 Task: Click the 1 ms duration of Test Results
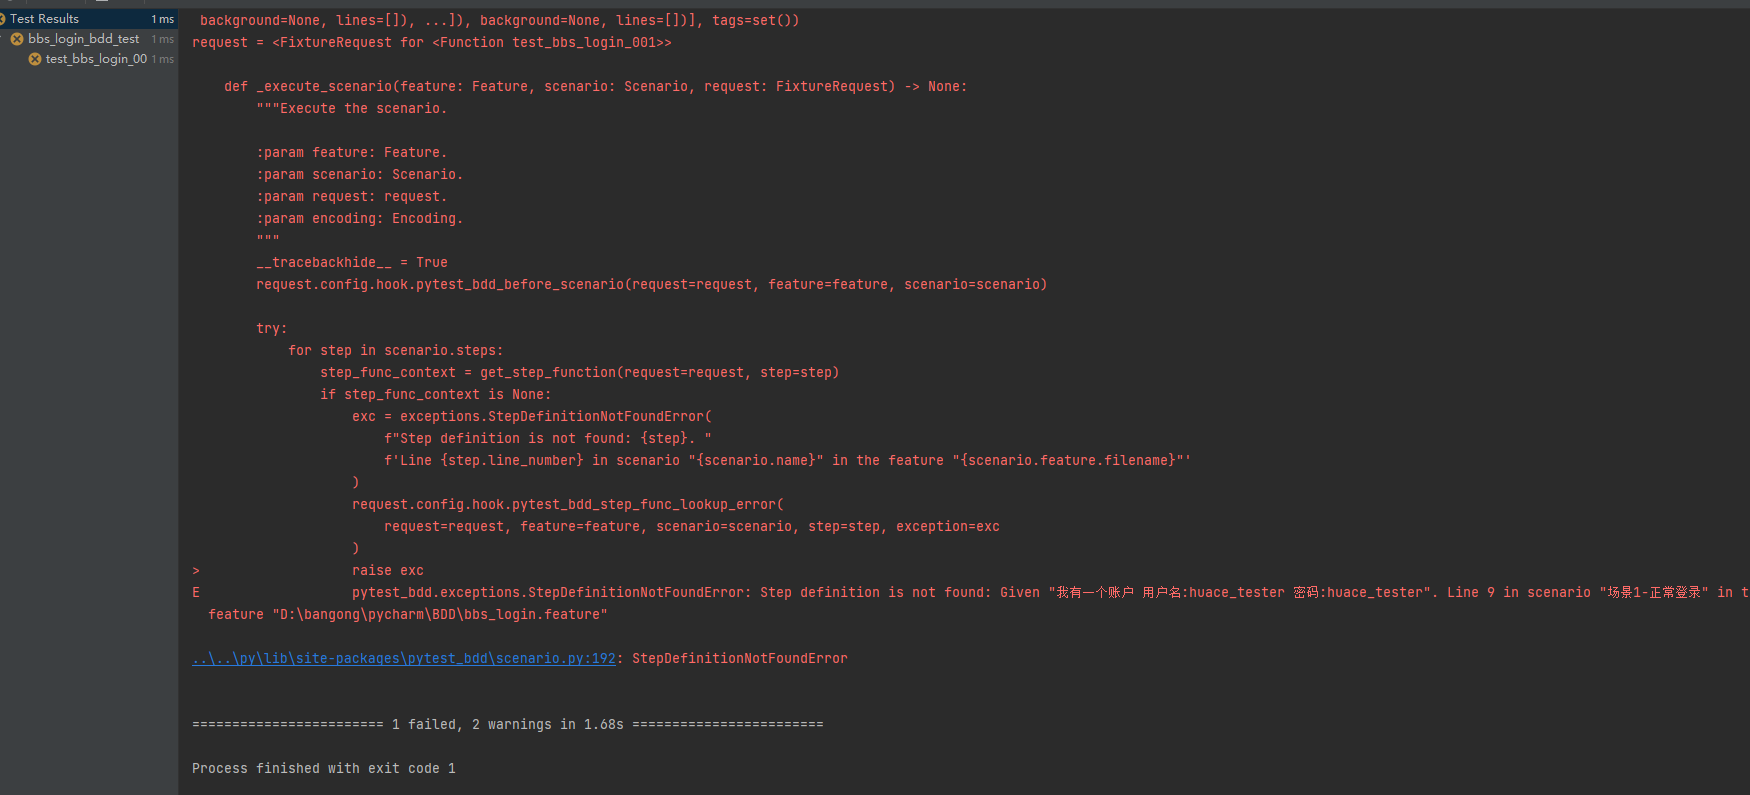click(163, 19)
